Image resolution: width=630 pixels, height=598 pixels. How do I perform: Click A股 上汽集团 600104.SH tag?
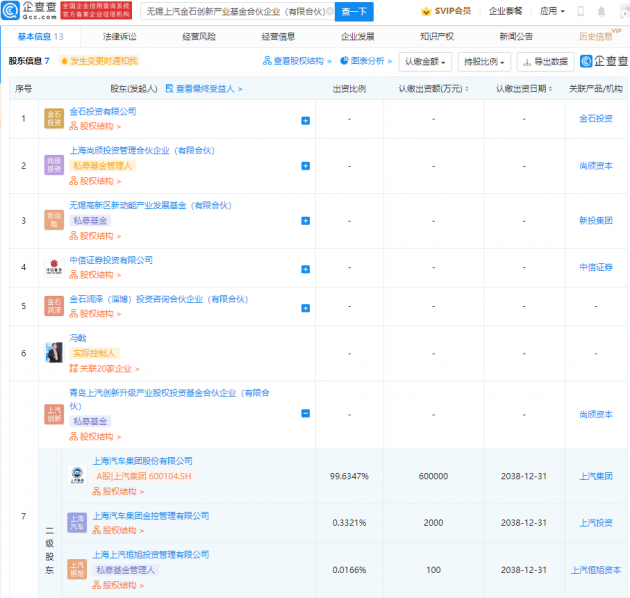(144, 476)
